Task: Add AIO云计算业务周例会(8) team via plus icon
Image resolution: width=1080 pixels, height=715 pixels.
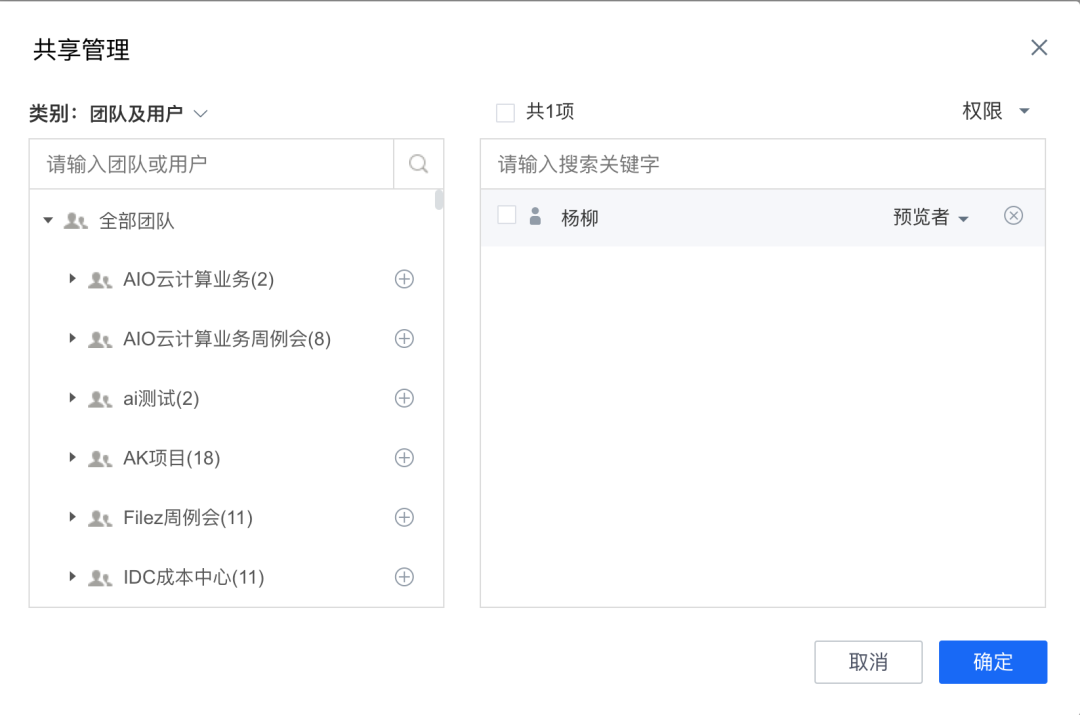Action: [x=404, y=339]
